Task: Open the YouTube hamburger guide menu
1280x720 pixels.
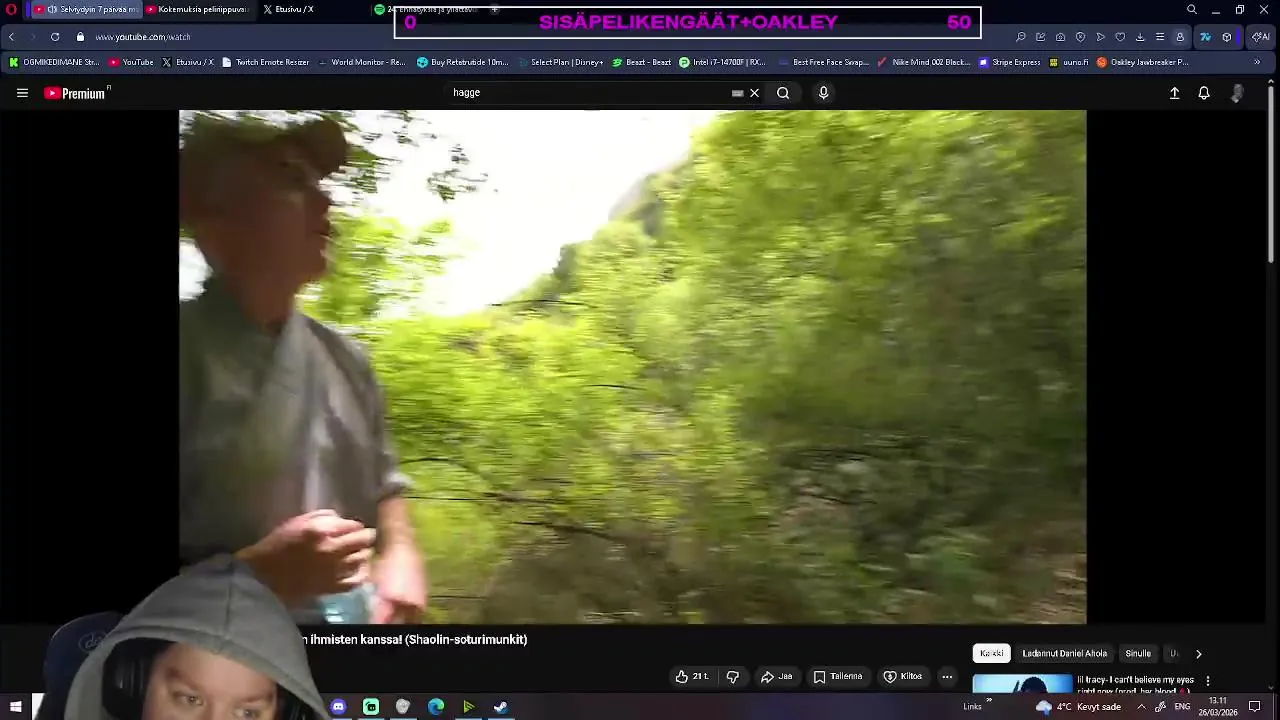Action: point(22,93)
